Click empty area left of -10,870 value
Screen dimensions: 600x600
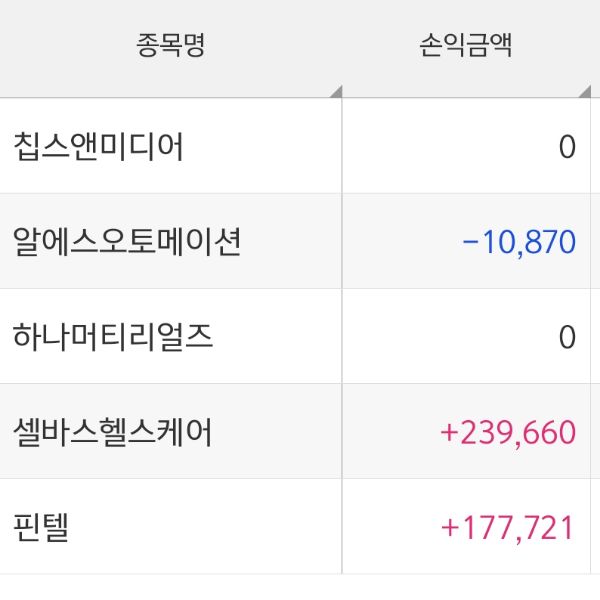click(400, 242)
